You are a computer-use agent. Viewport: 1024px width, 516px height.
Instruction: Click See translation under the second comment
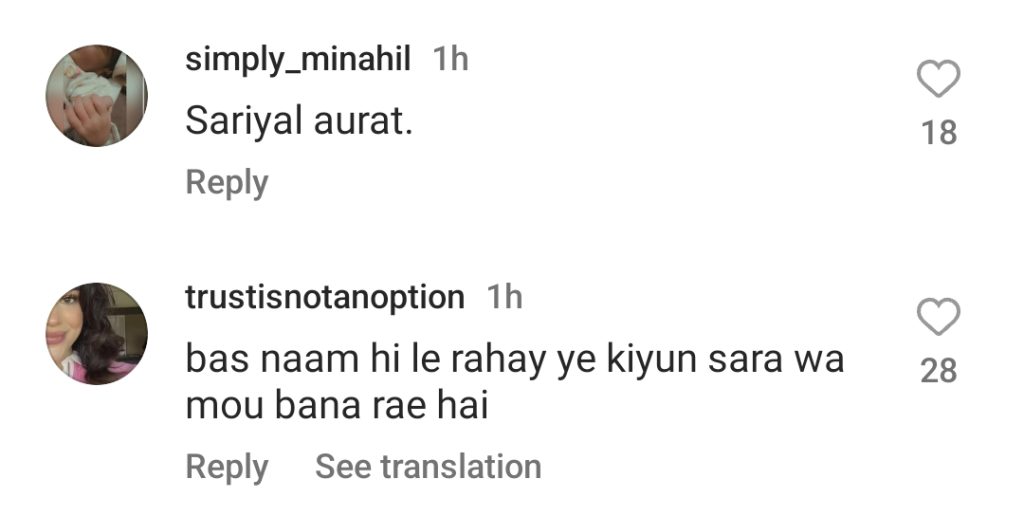(x=428, y=467)
